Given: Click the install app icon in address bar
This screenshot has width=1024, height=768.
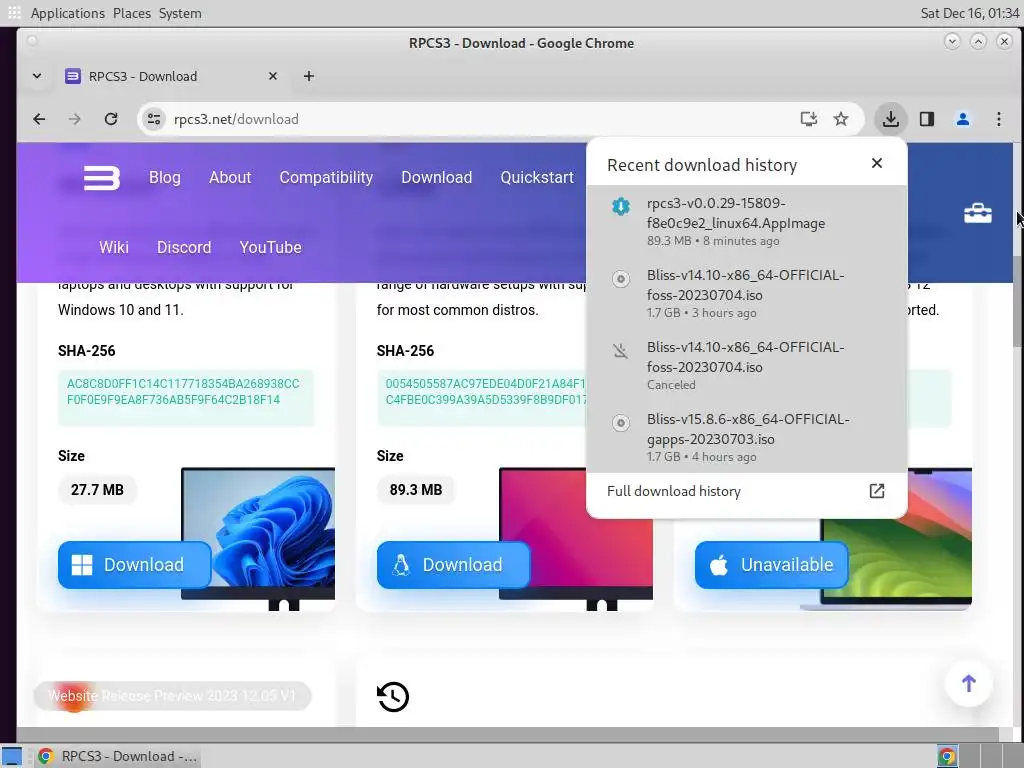Looking at the screenshot, I should point(808,119).
